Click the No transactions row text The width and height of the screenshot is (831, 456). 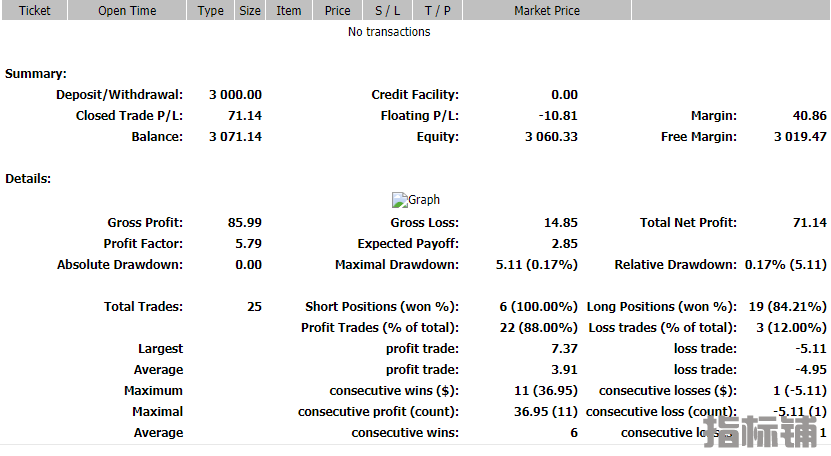(x=389, y=32)
